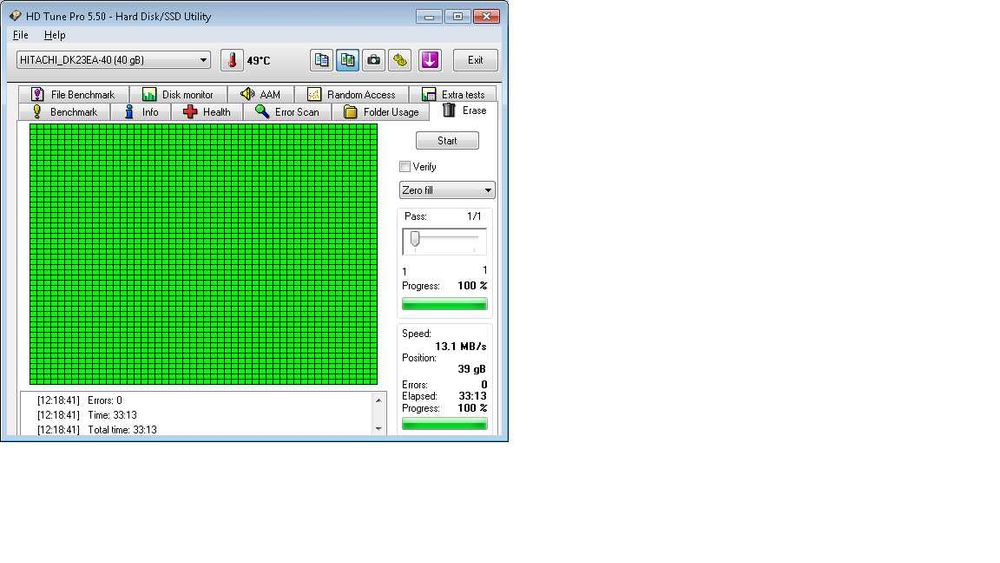
Task: Click the log scroll up arrow
Action: [379, 400]
